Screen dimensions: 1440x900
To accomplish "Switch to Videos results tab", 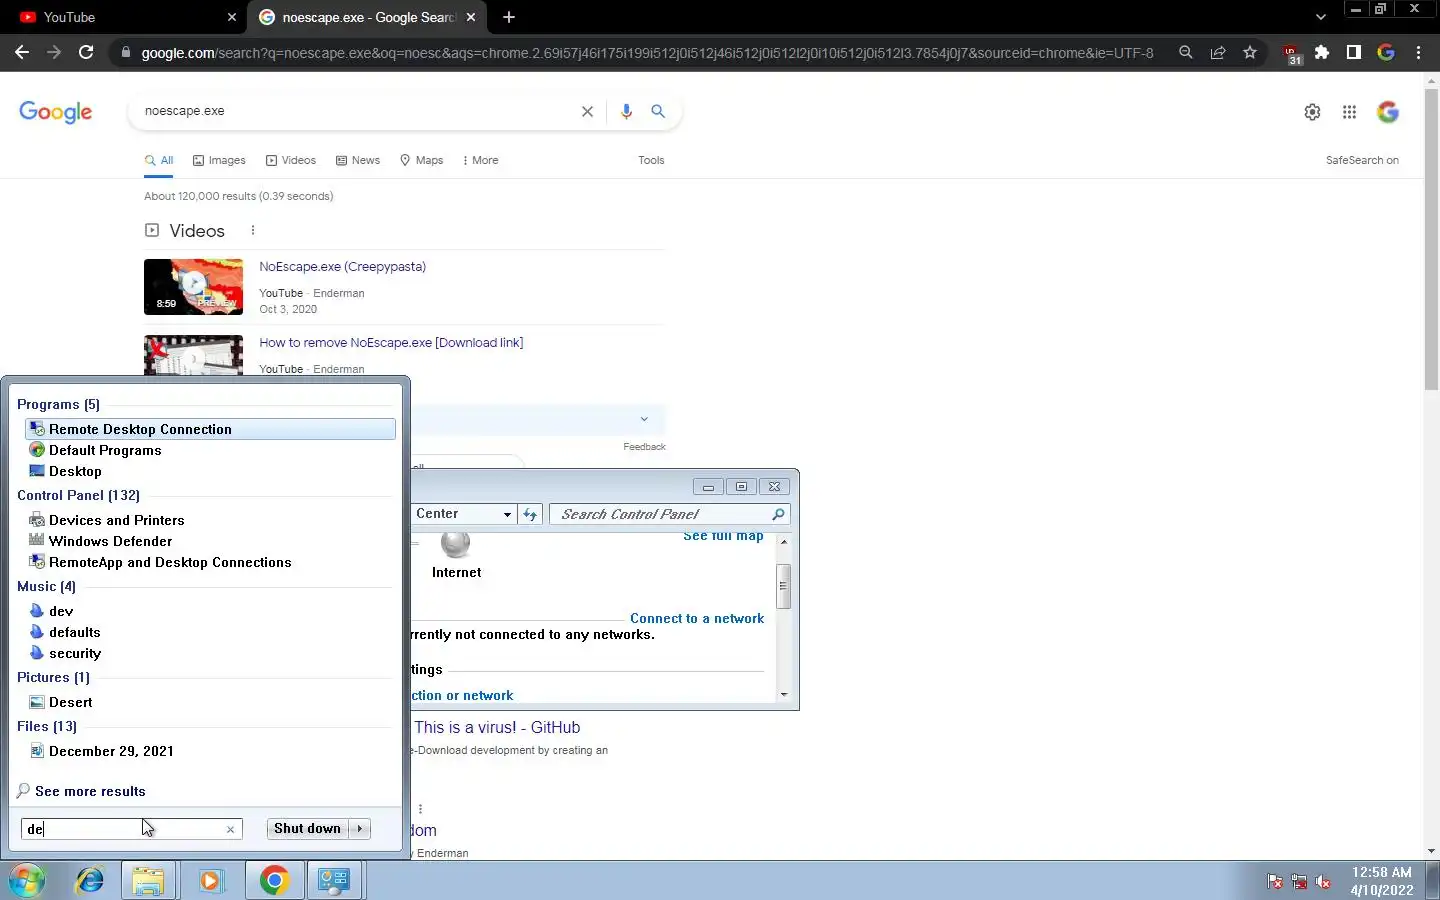I will click(x=291, y=160).
